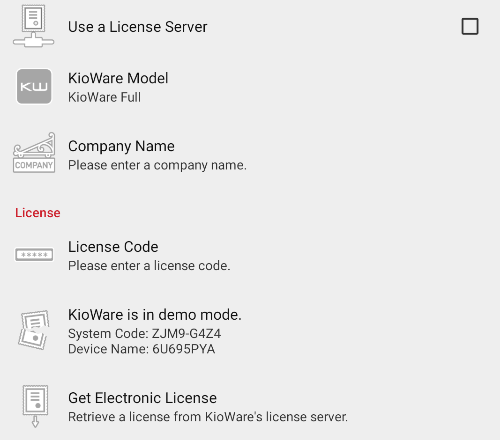Tap 'Please enter a company name.' text

click(157, 165)
